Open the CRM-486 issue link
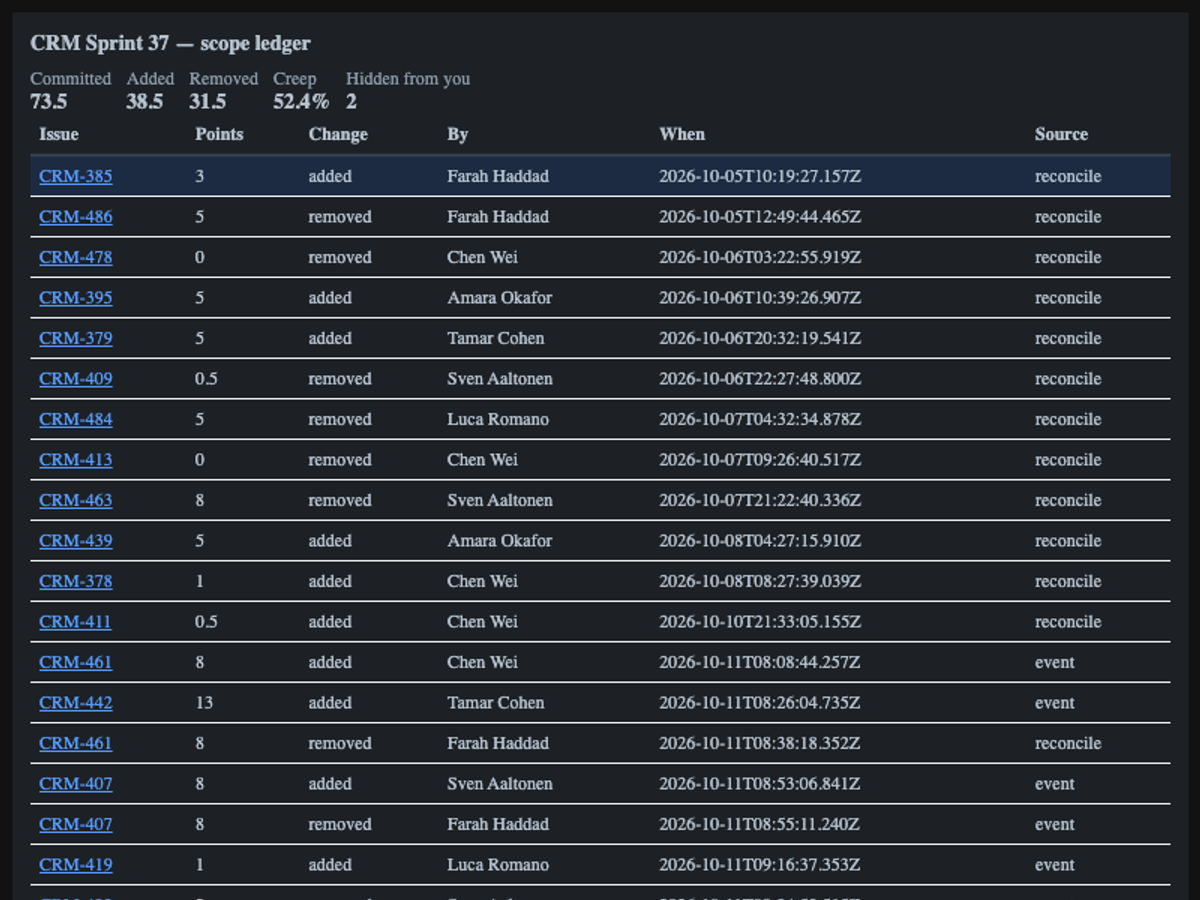The image size is (1200, 900). click(x=76, y=217)
